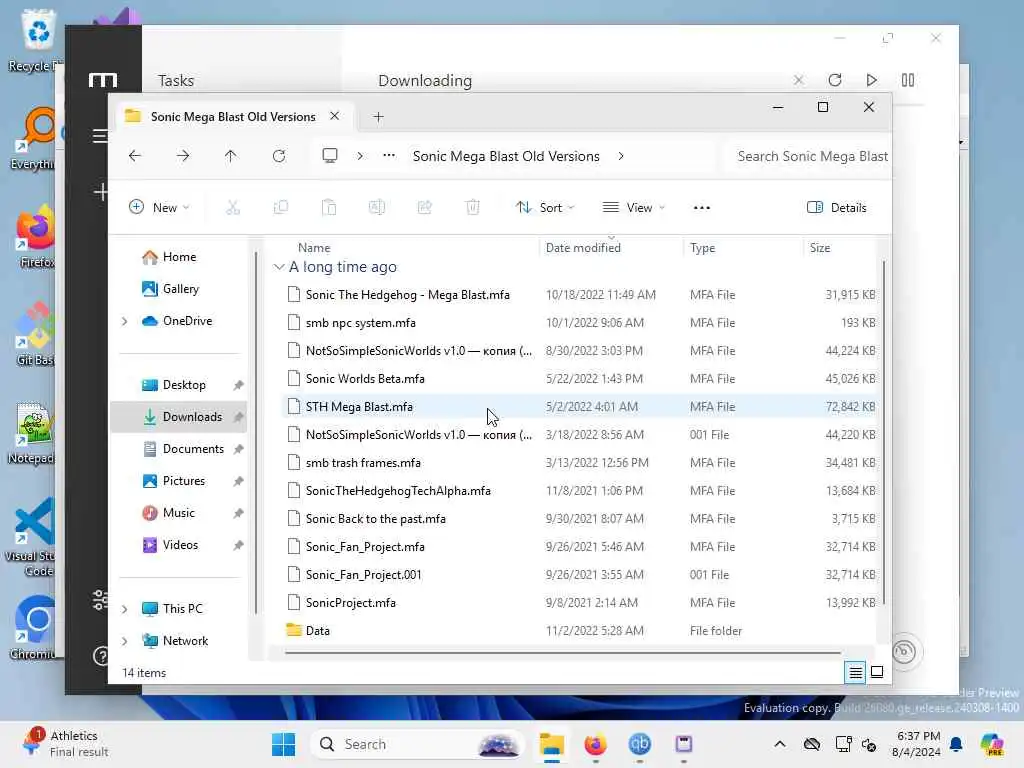Click refresh icon in Downloading window
The width and height of the screenshot is (1024, 768).
pyautogui.click(x=835, y=80)
